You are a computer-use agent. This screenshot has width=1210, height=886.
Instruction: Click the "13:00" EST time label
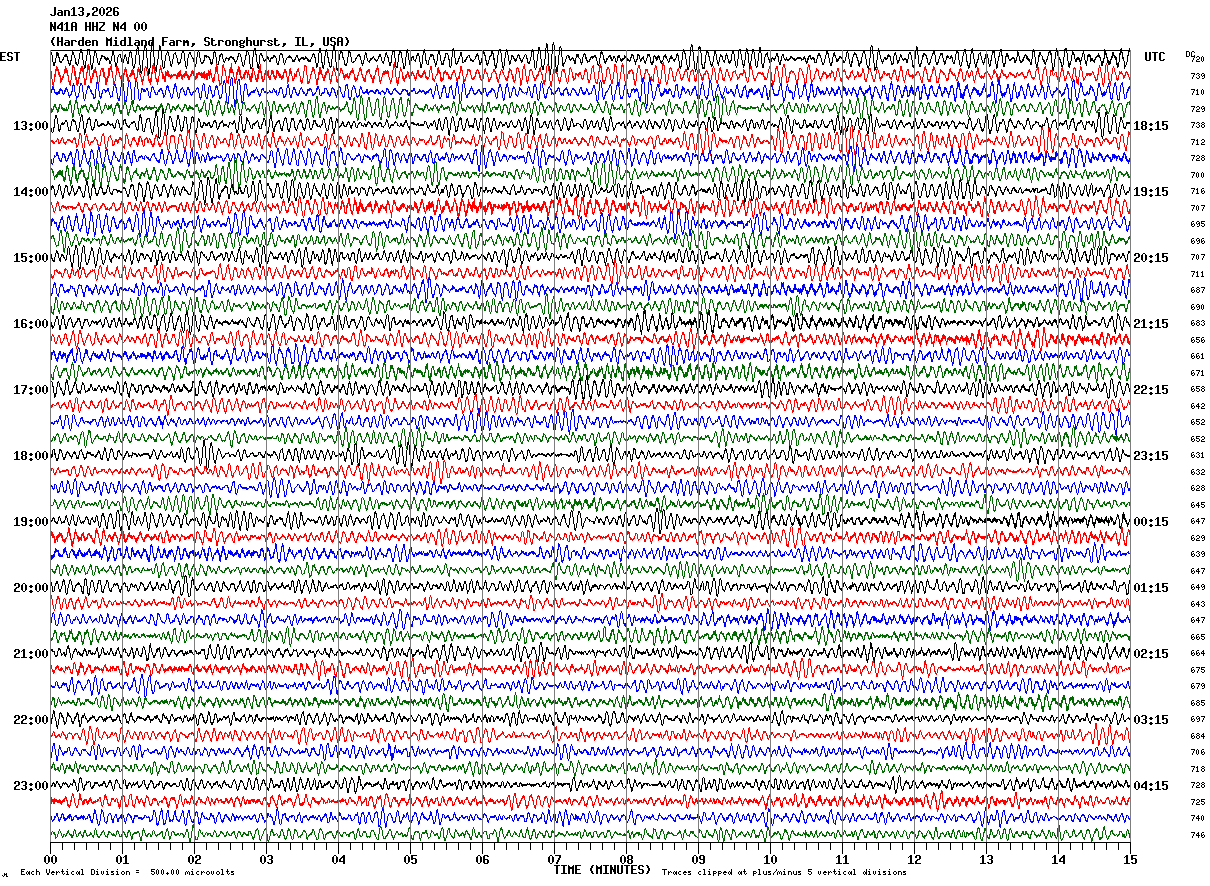click(30, 126)
